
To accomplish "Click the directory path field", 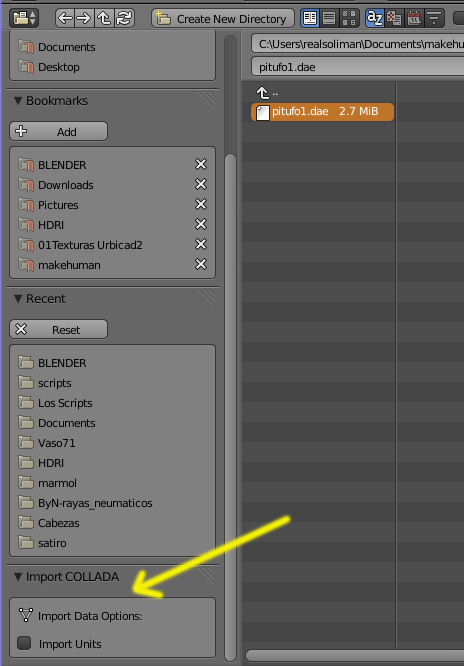I will (x=357, y=44).
